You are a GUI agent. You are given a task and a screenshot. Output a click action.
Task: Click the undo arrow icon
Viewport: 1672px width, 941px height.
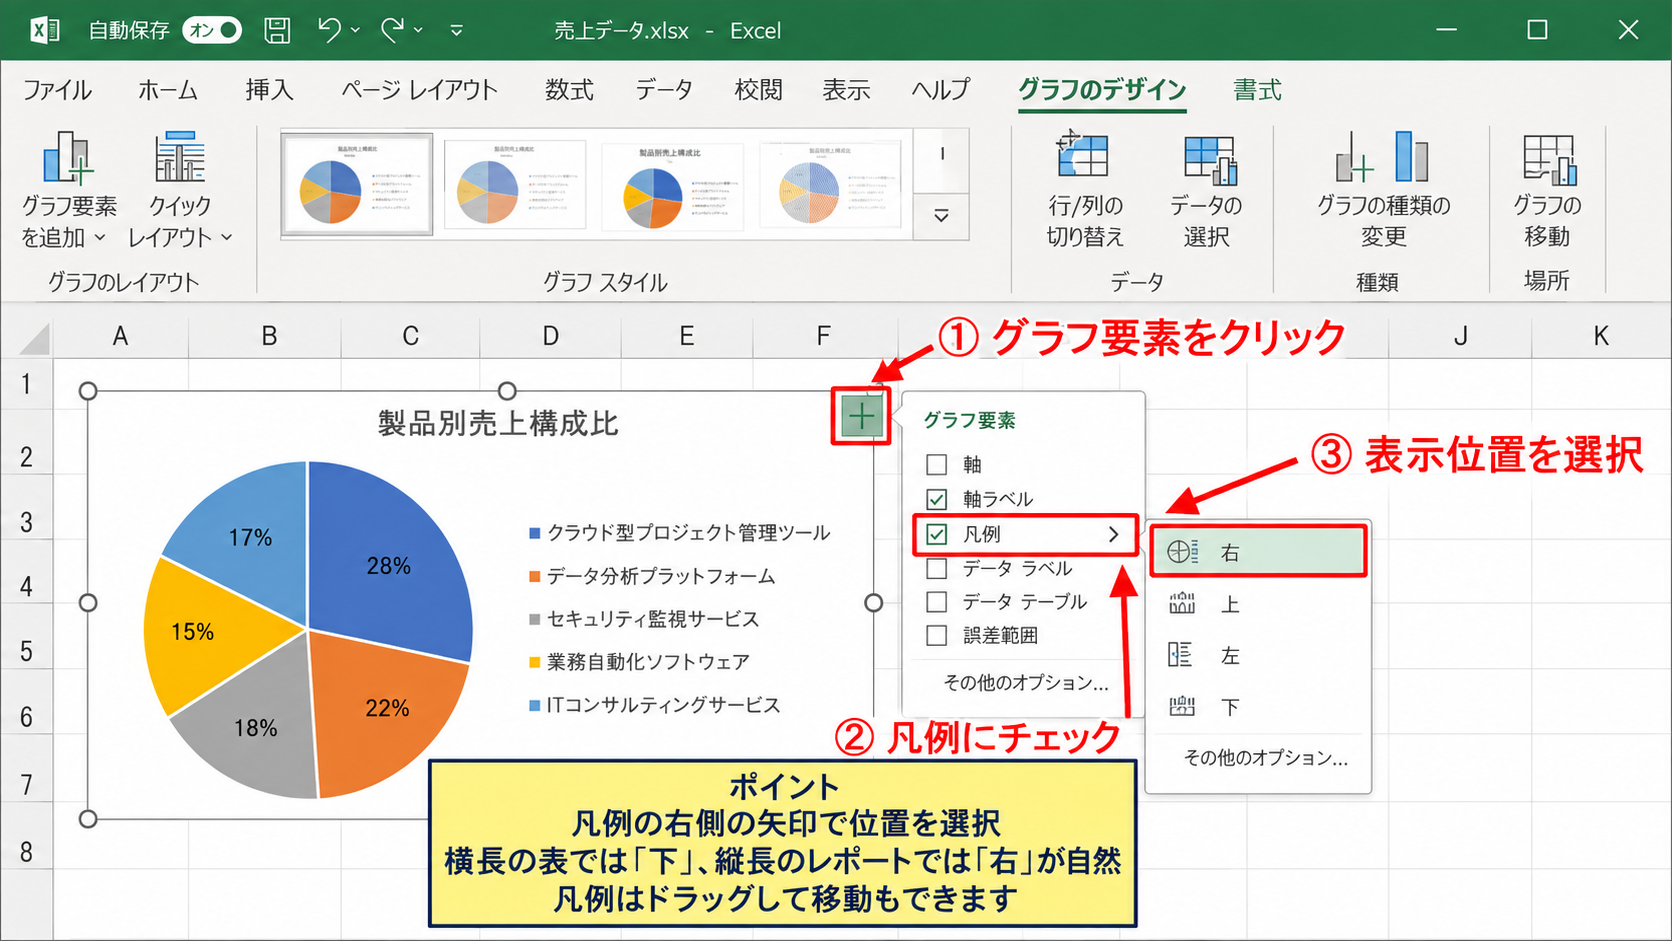329,30
